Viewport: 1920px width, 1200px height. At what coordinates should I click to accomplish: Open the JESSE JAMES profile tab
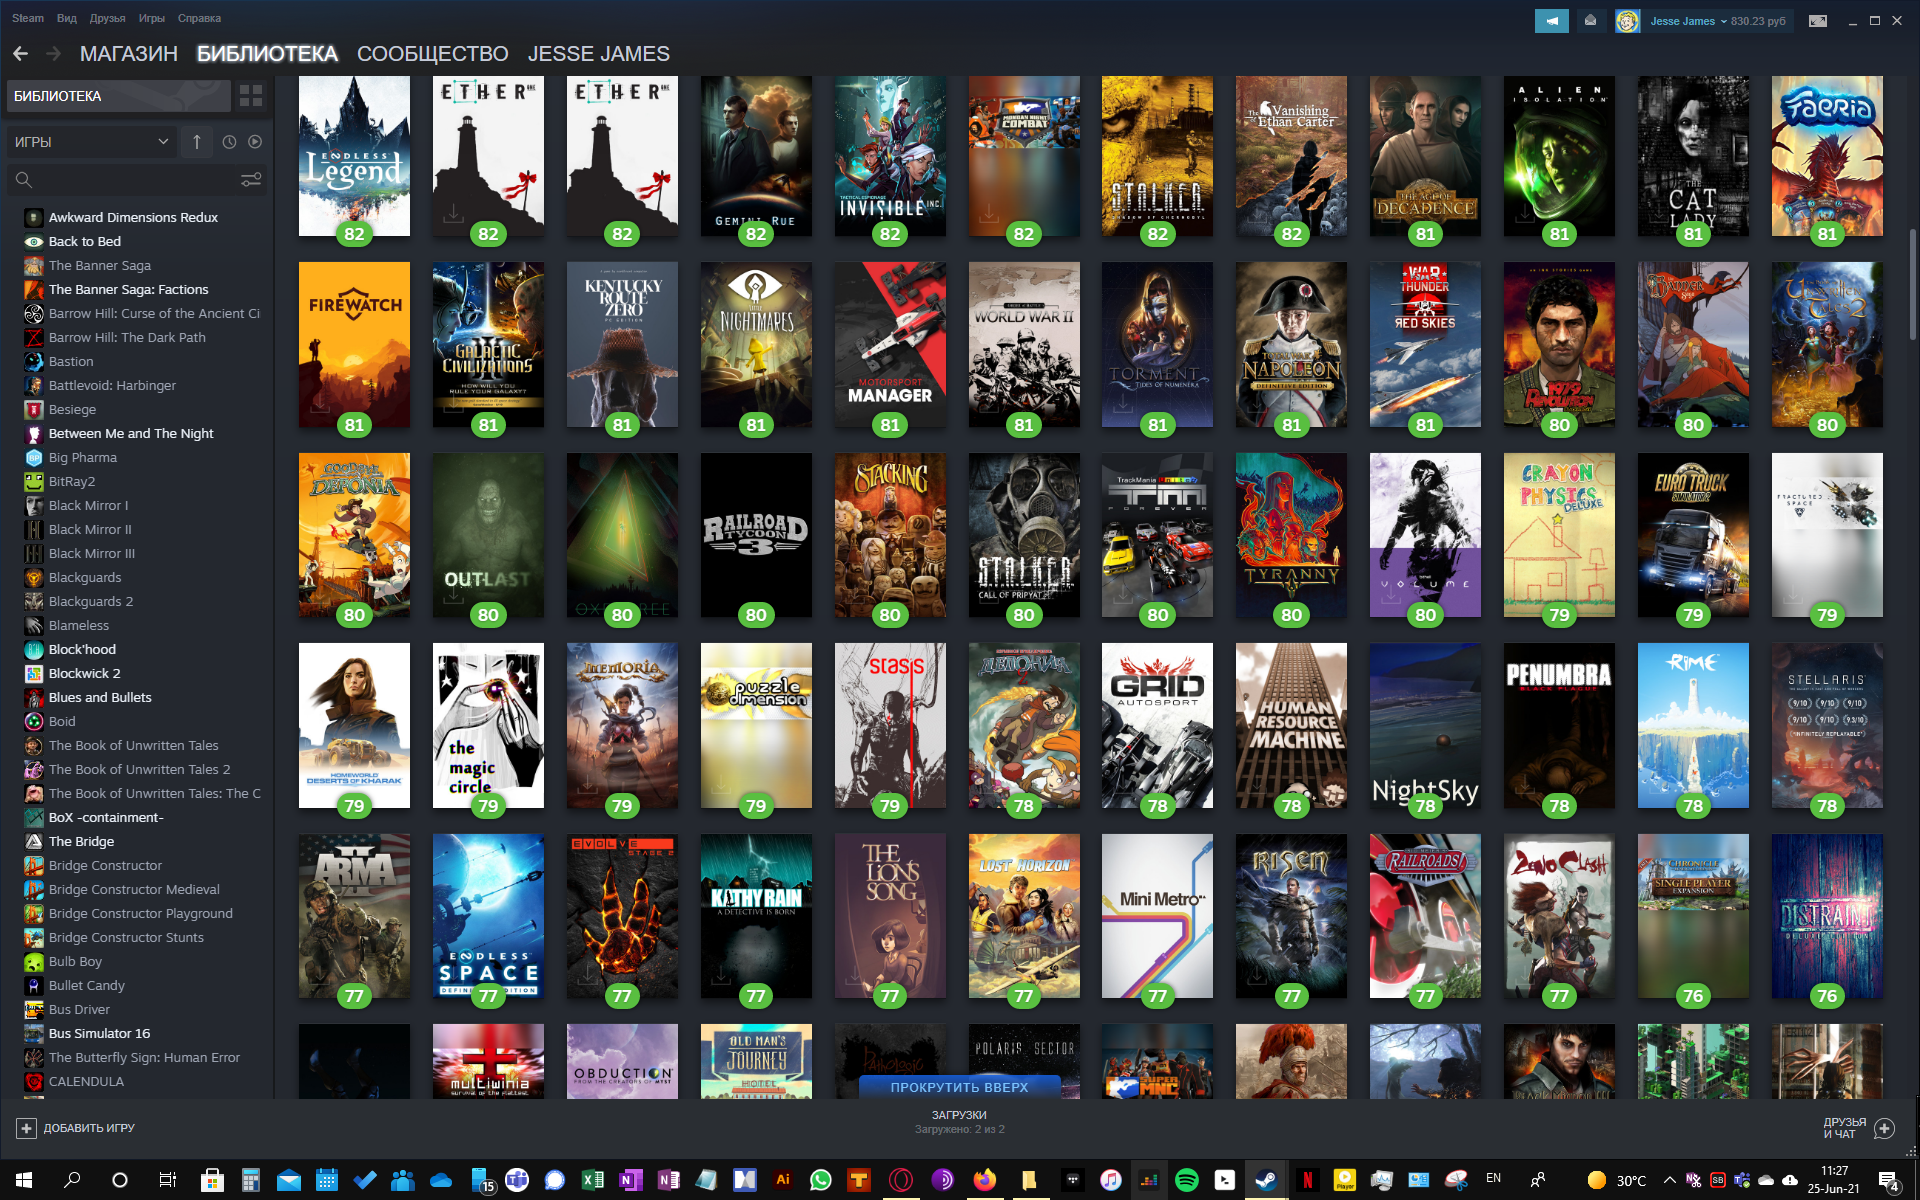[599, 54]
